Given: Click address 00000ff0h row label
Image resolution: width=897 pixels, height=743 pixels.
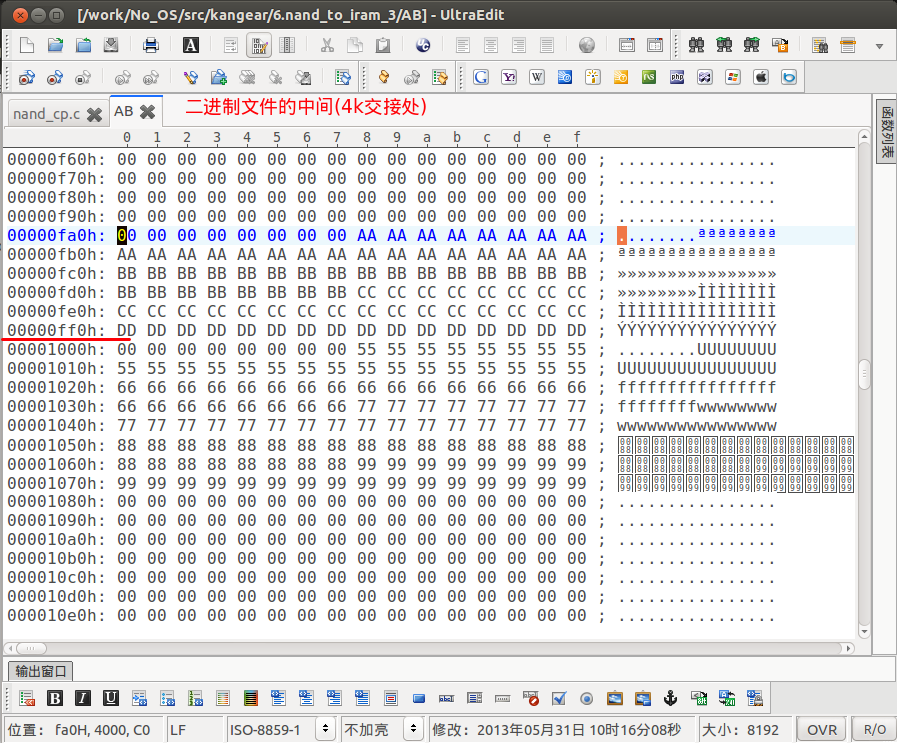Looking at the screenshot, I should click(56, 331).
